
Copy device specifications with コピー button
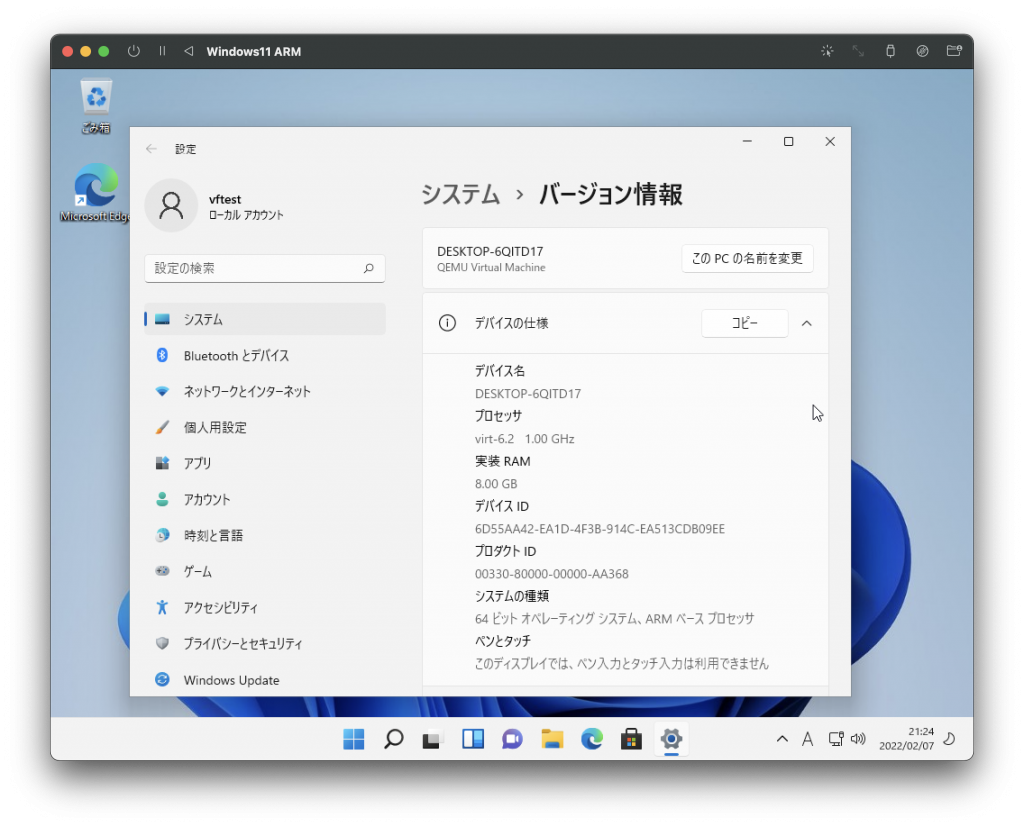[744, 323]
